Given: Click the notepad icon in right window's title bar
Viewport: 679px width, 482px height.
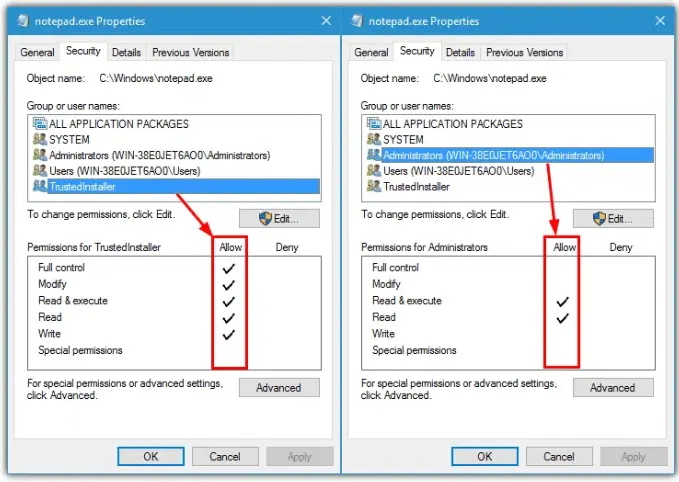Looking at the screenshot, I should pos(354,20).
